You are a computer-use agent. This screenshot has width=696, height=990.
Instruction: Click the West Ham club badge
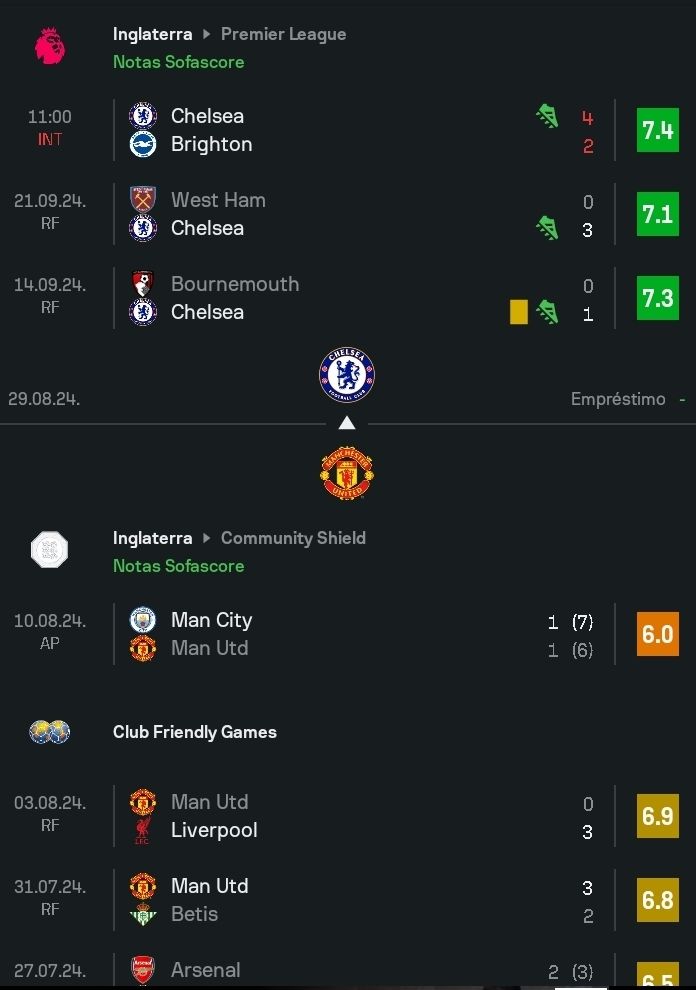point(143,200)
